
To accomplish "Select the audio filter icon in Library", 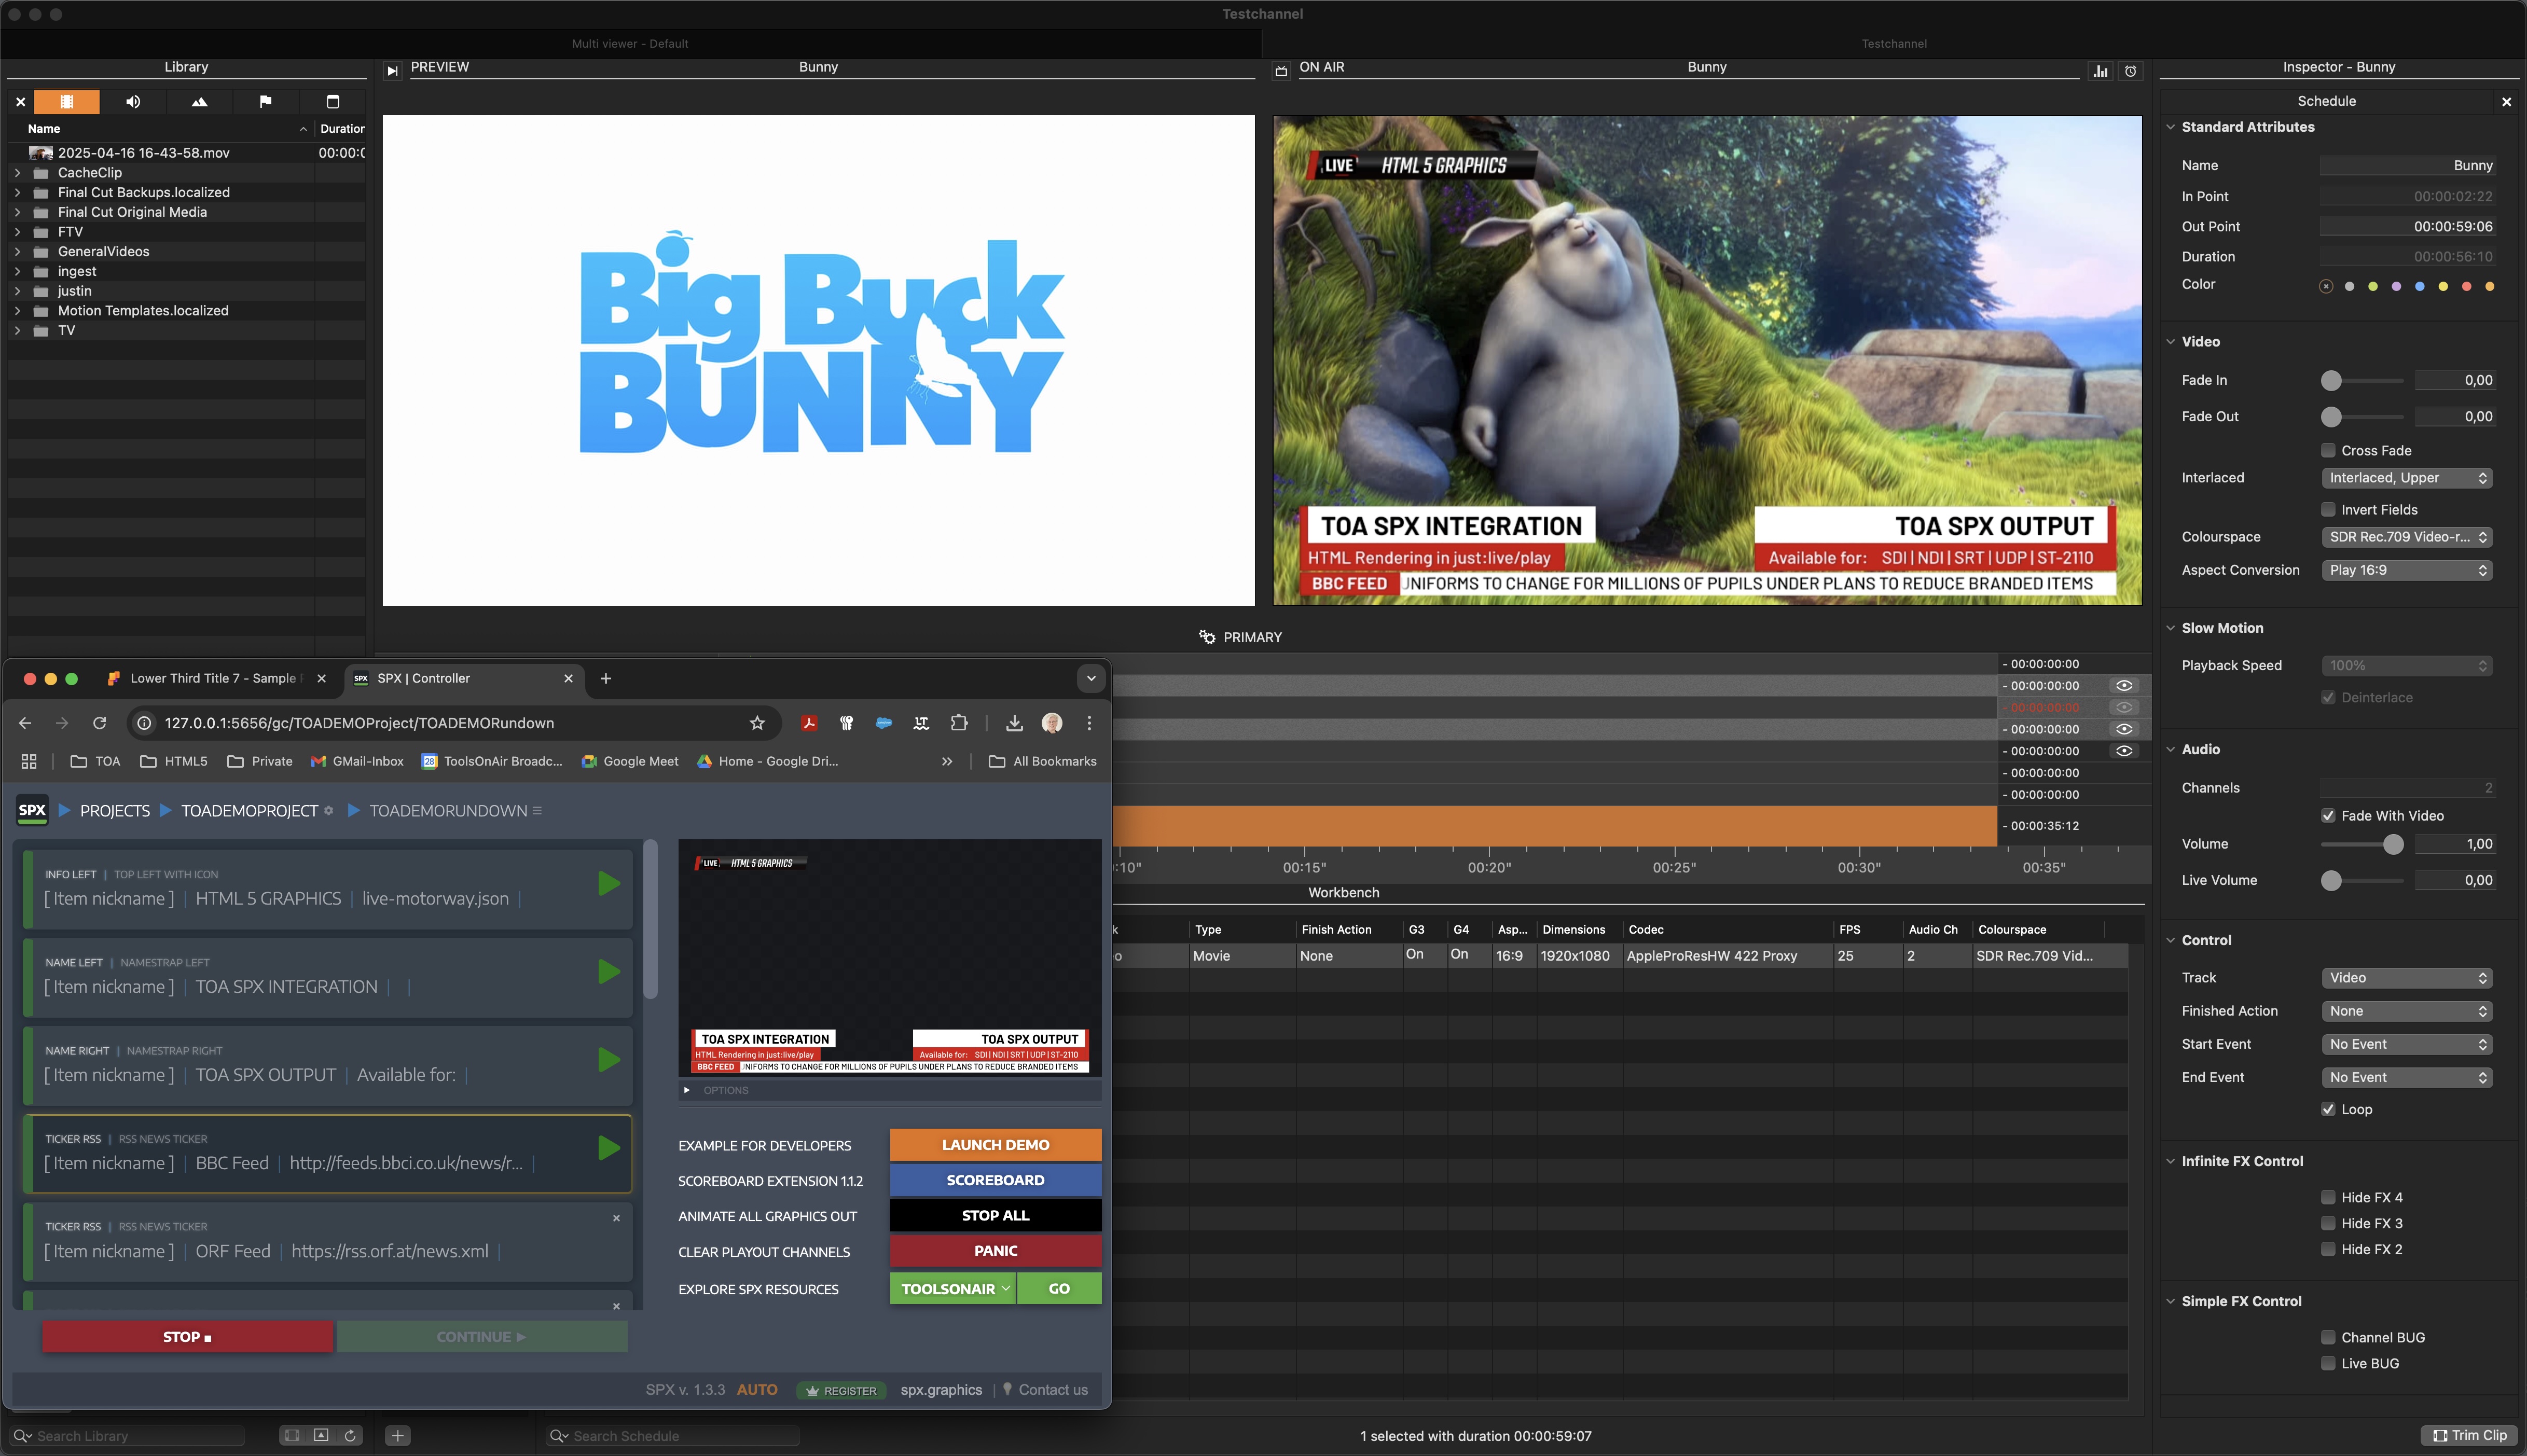I will 133,101.
